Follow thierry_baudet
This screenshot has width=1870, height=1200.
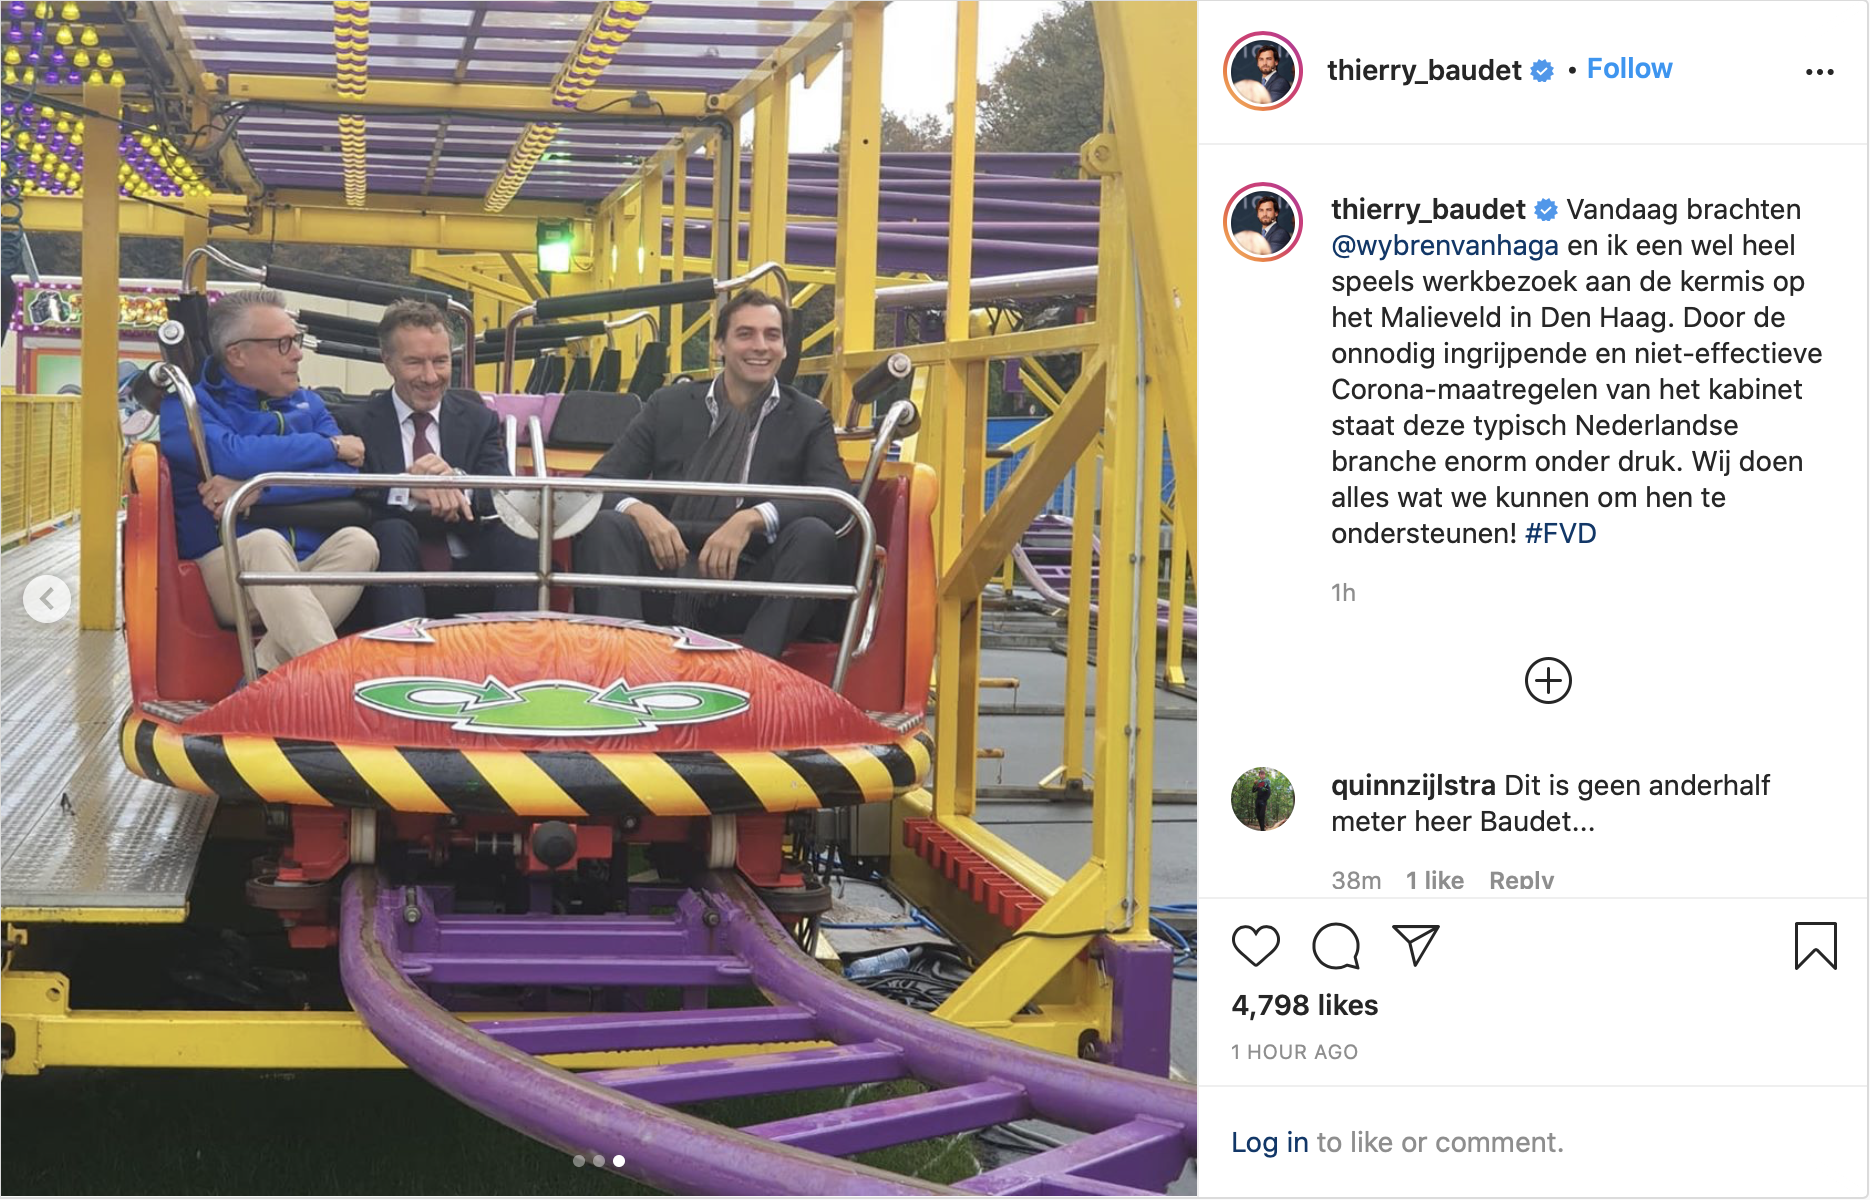click(x=1629, y=69)
